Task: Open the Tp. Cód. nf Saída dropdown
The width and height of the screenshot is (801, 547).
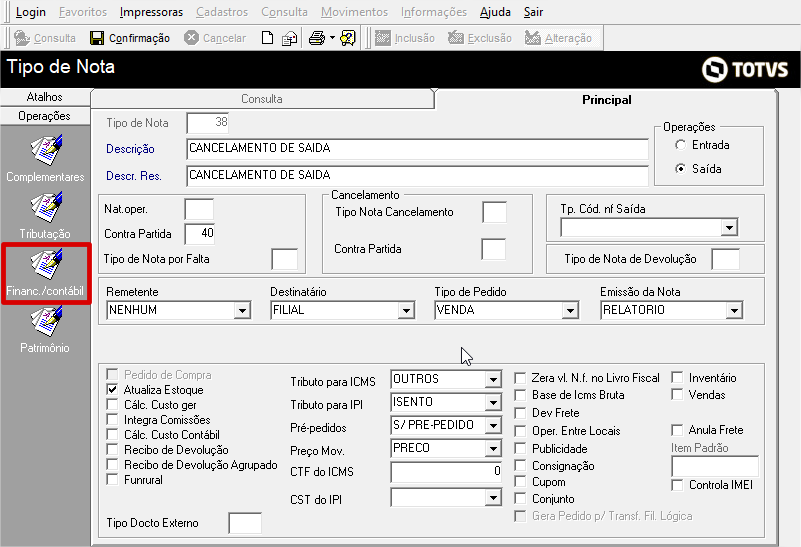Action: click(729, 227)
